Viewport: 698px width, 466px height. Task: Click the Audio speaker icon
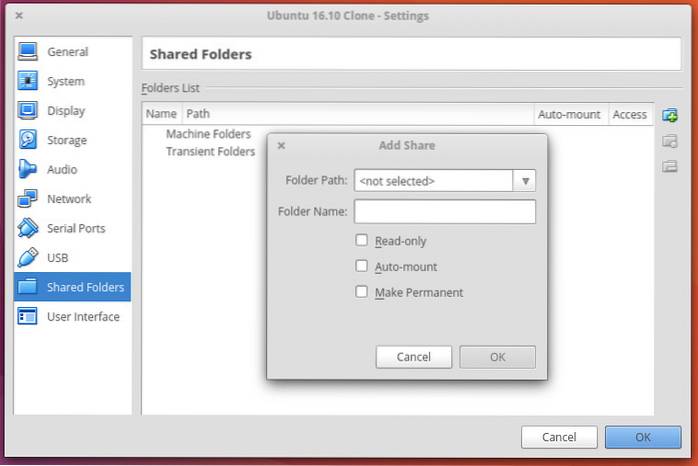pos(28,170)
